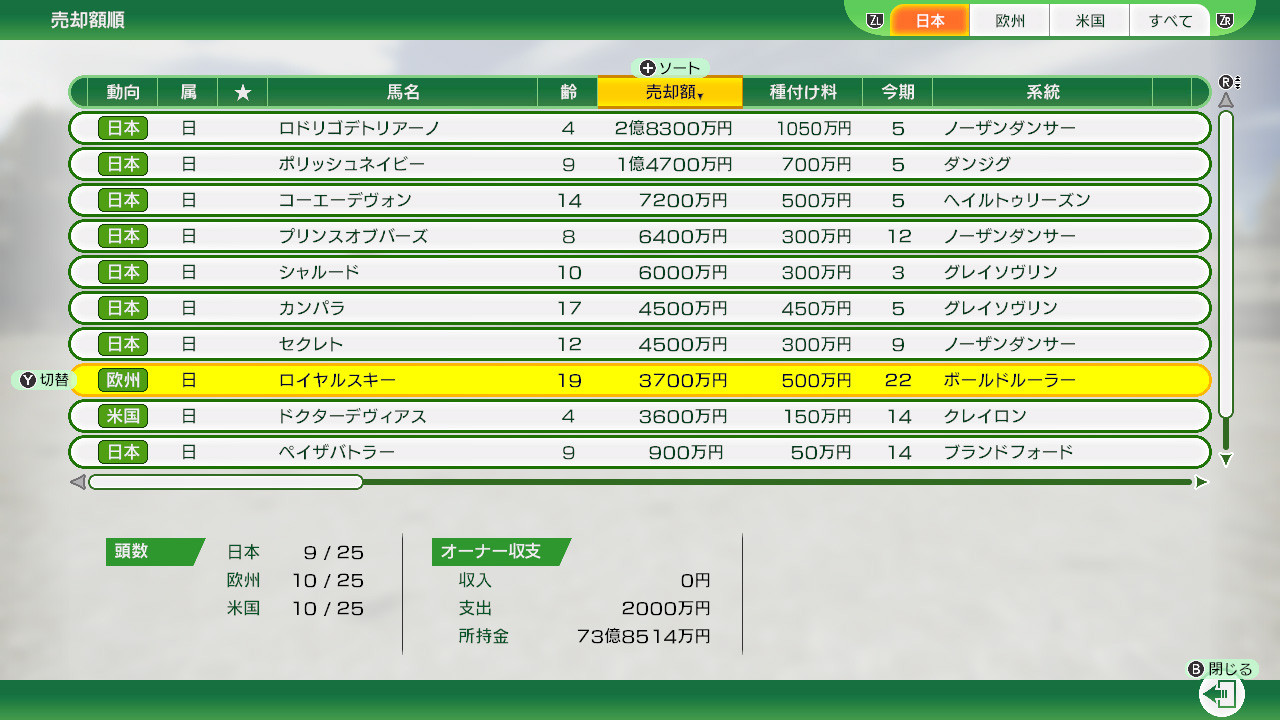
Task: Click 欧州 badge on ロイヤルスキー row
Action: (x=123, y=380)
